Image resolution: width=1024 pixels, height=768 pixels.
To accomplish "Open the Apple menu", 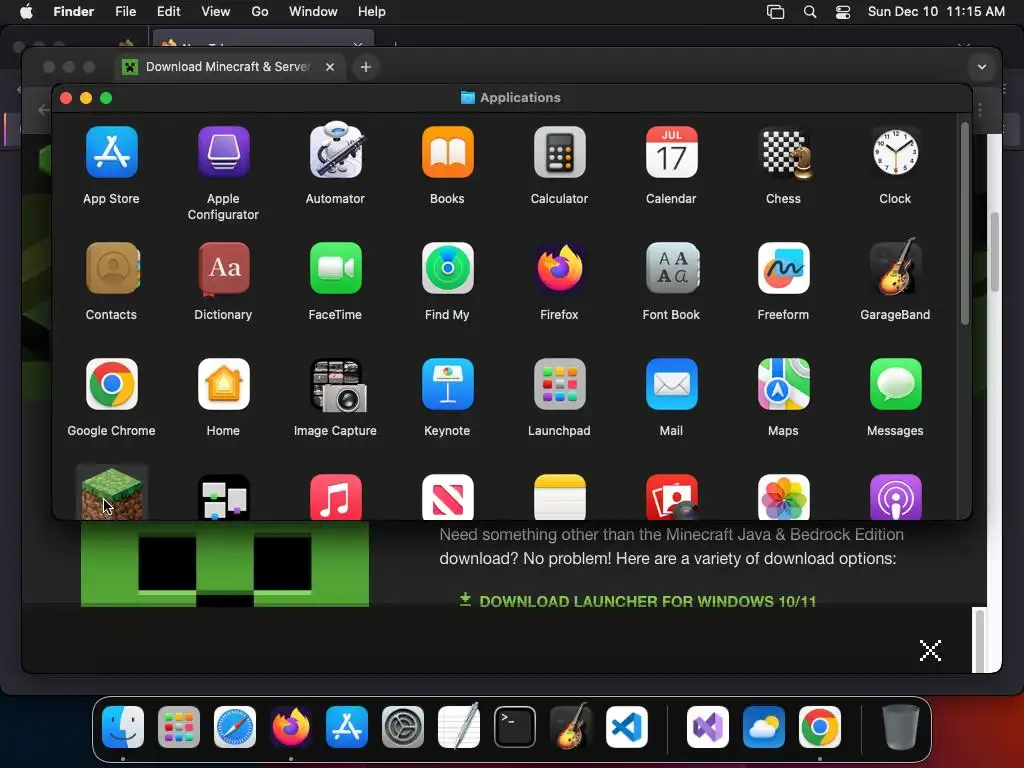I will click(26, 11).
